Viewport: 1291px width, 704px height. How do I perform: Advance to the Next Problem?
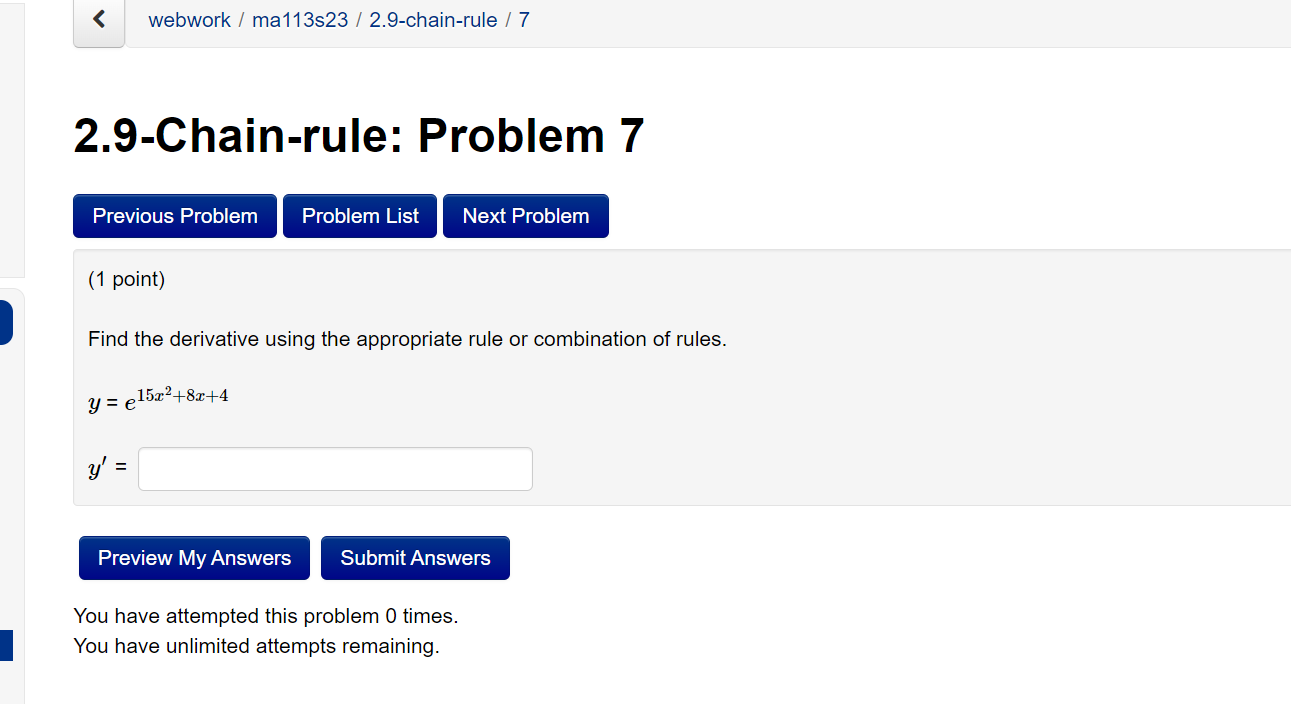(x=525, y=215)
